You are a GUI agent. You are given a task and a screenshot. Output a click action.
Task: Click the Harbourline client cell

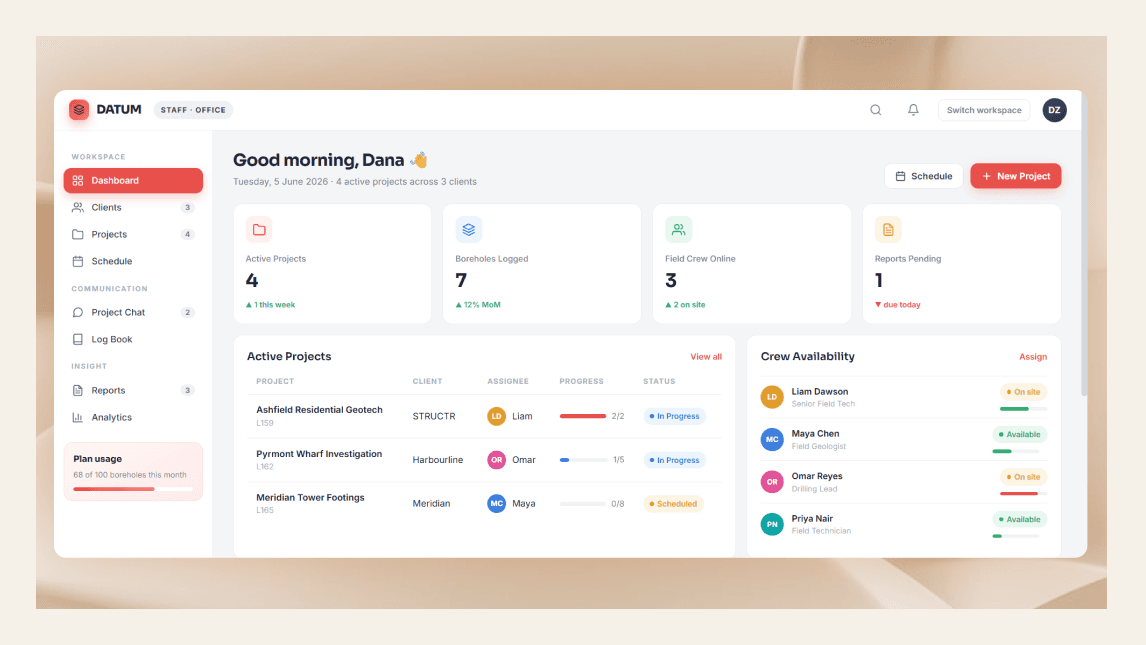438,460
